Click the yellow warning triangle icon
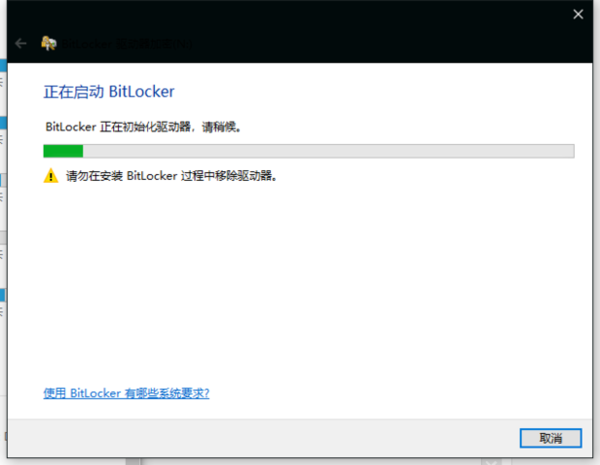 click(x=51, y=176)
